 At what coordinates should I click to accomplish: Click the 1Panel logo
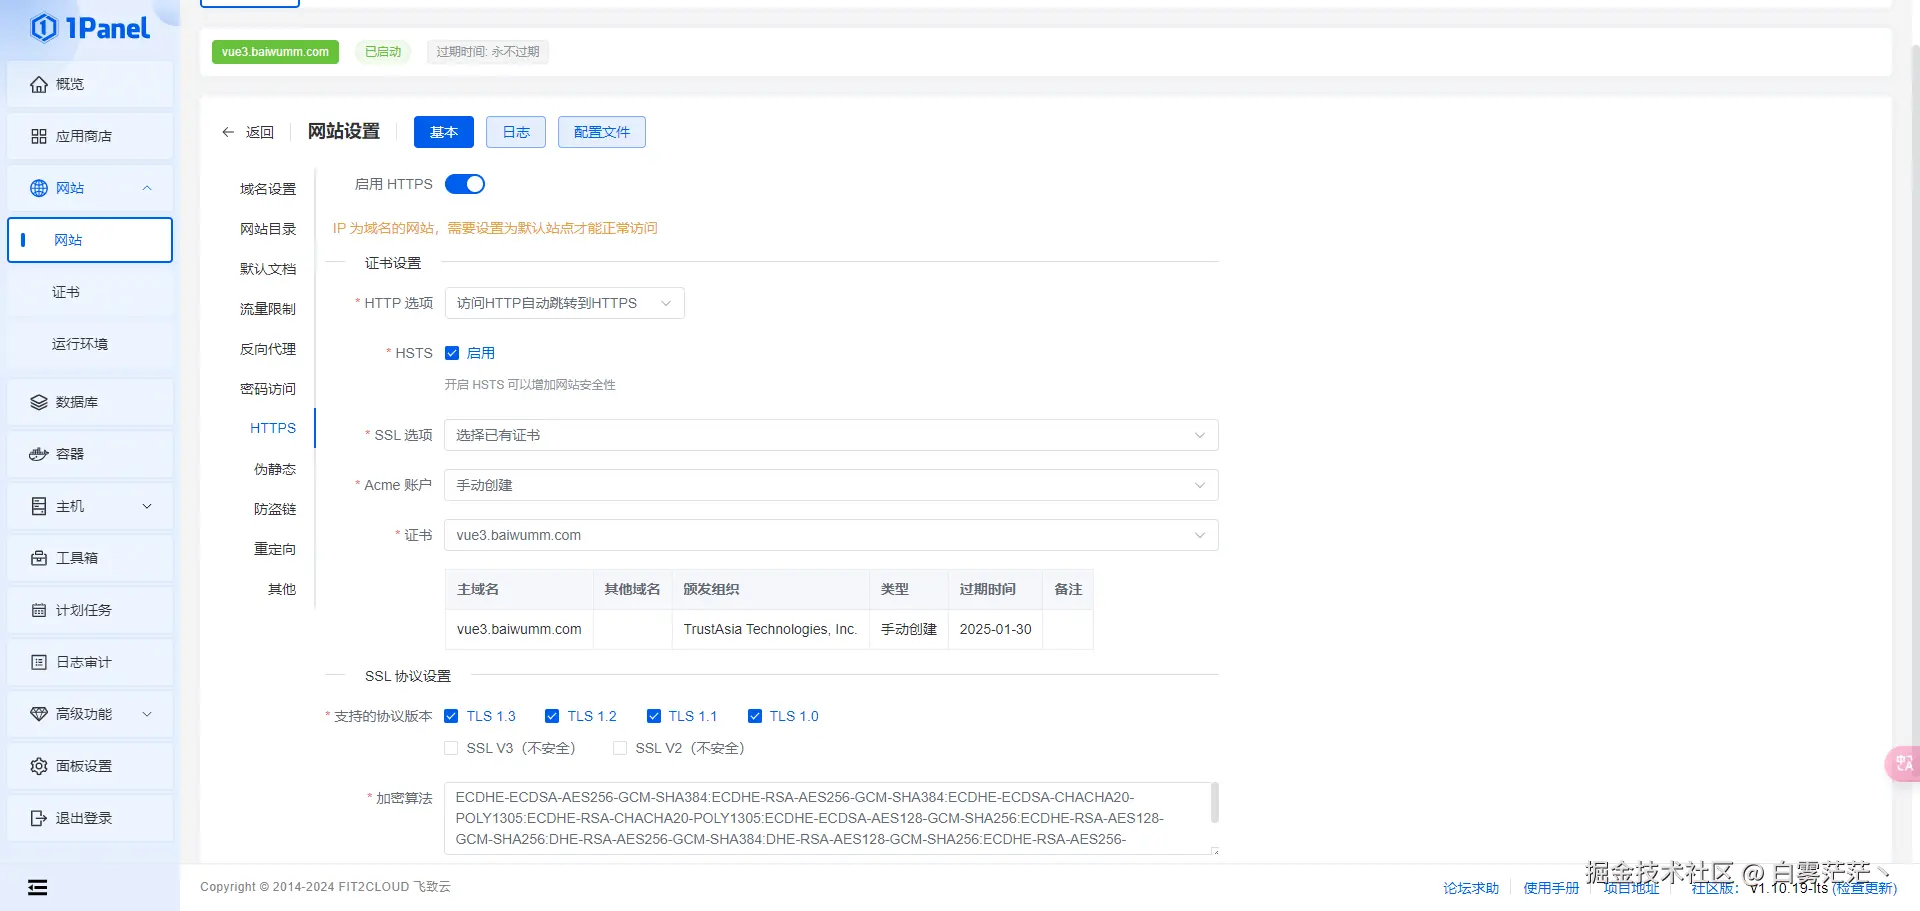(90, 28)
